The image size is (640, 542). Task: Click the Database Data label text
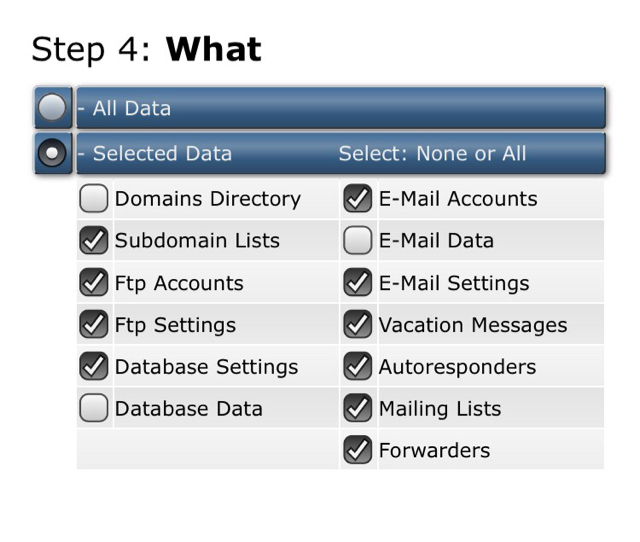189,409
